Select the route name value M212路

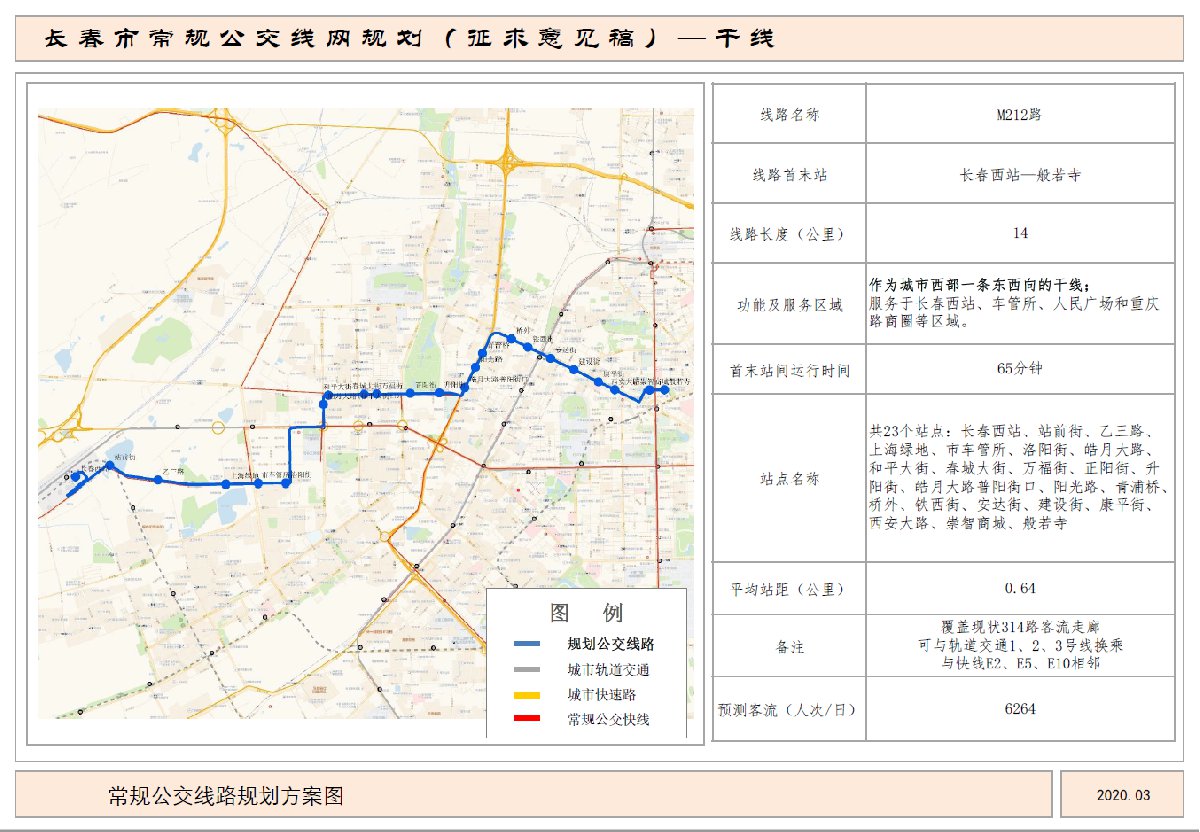point(1019,114)
